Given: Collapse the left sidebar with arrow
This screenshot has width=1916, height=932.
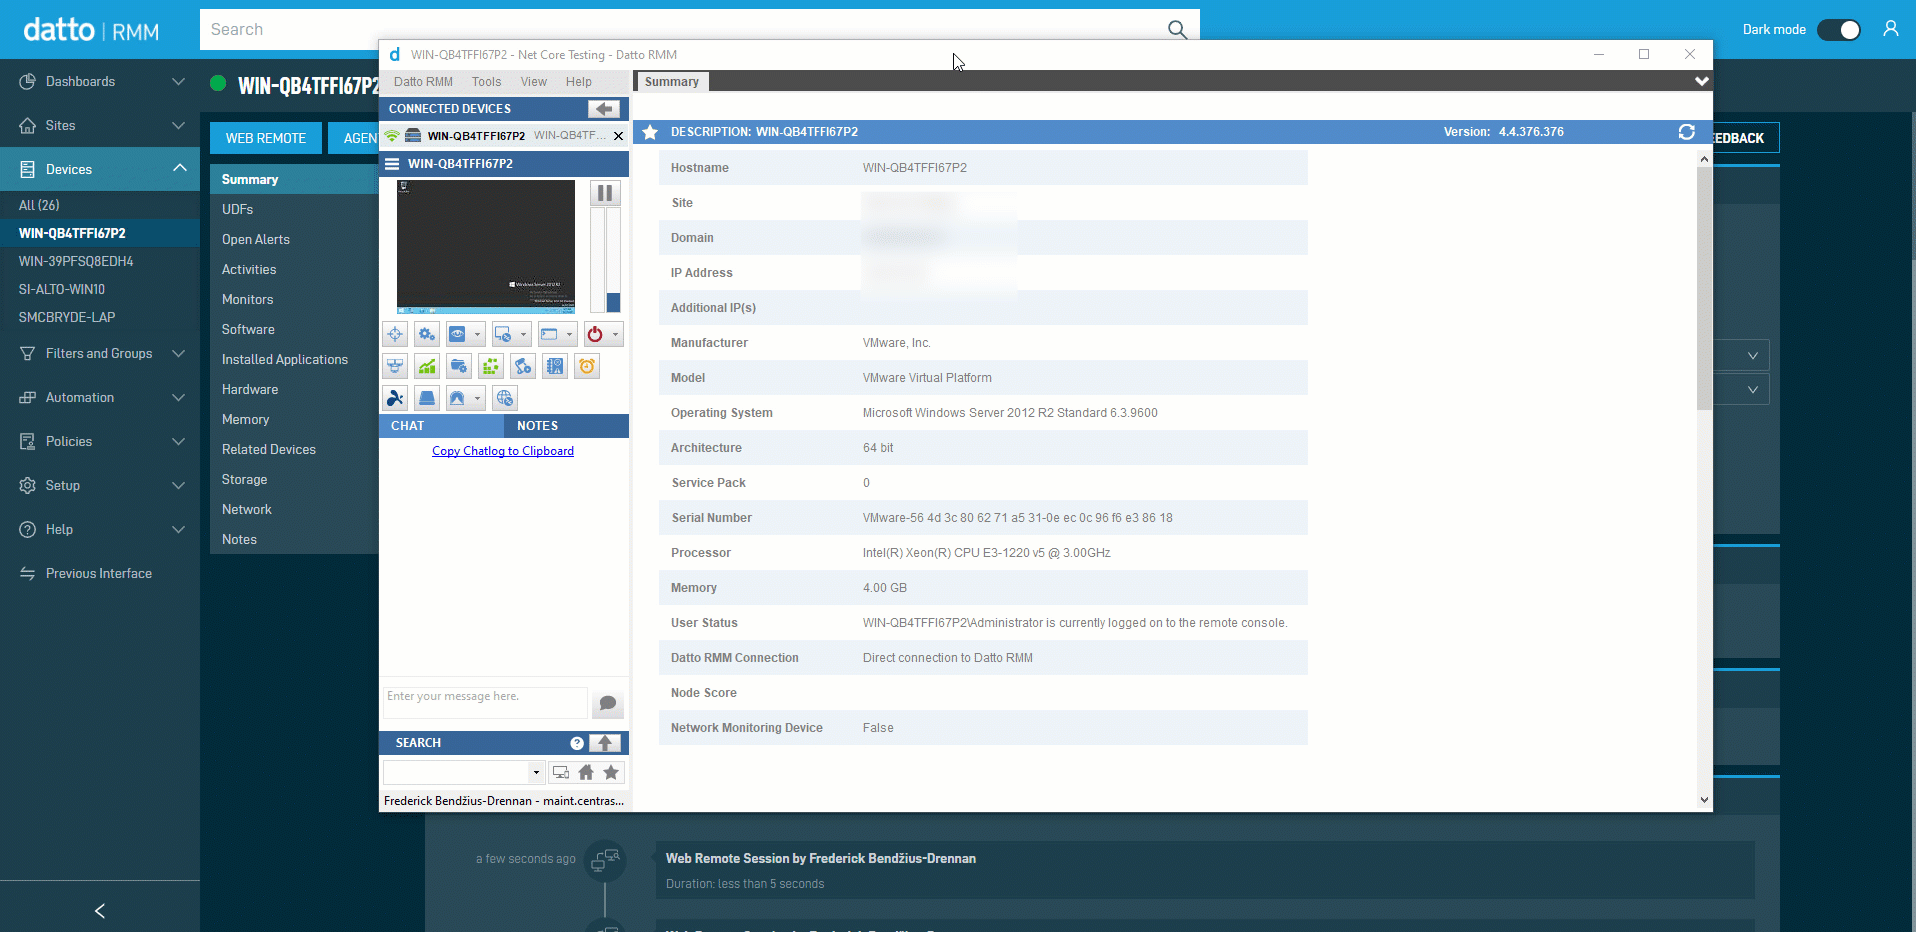Looking at the screenshot, I should coord(100,910).
